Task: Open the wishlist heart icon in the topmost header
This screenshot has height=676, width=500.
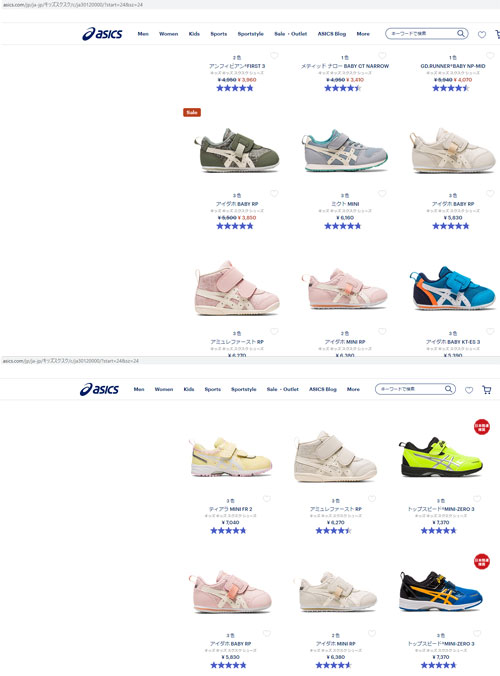Action: [482, 34]
